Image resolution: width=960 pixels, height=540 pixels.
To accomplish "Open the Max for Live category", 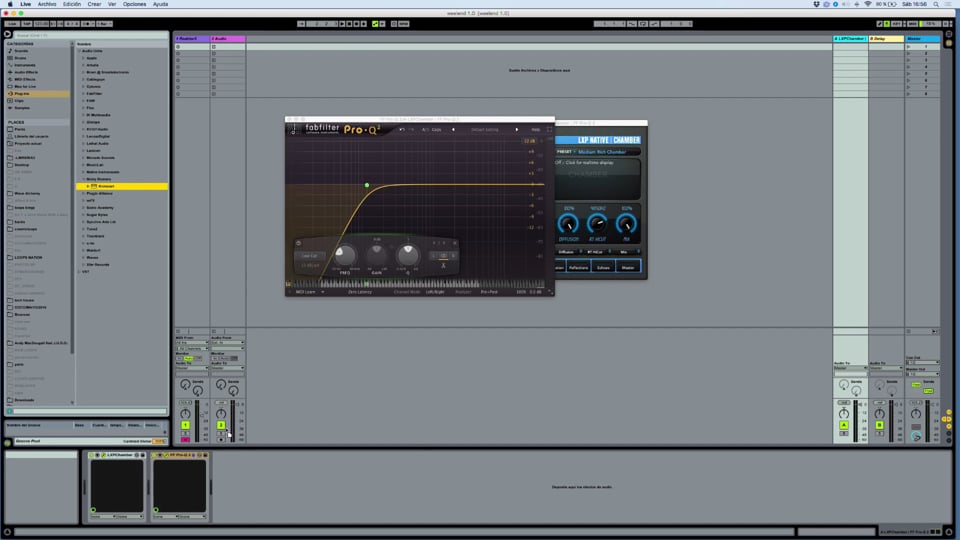I will [x=25, y=86].
